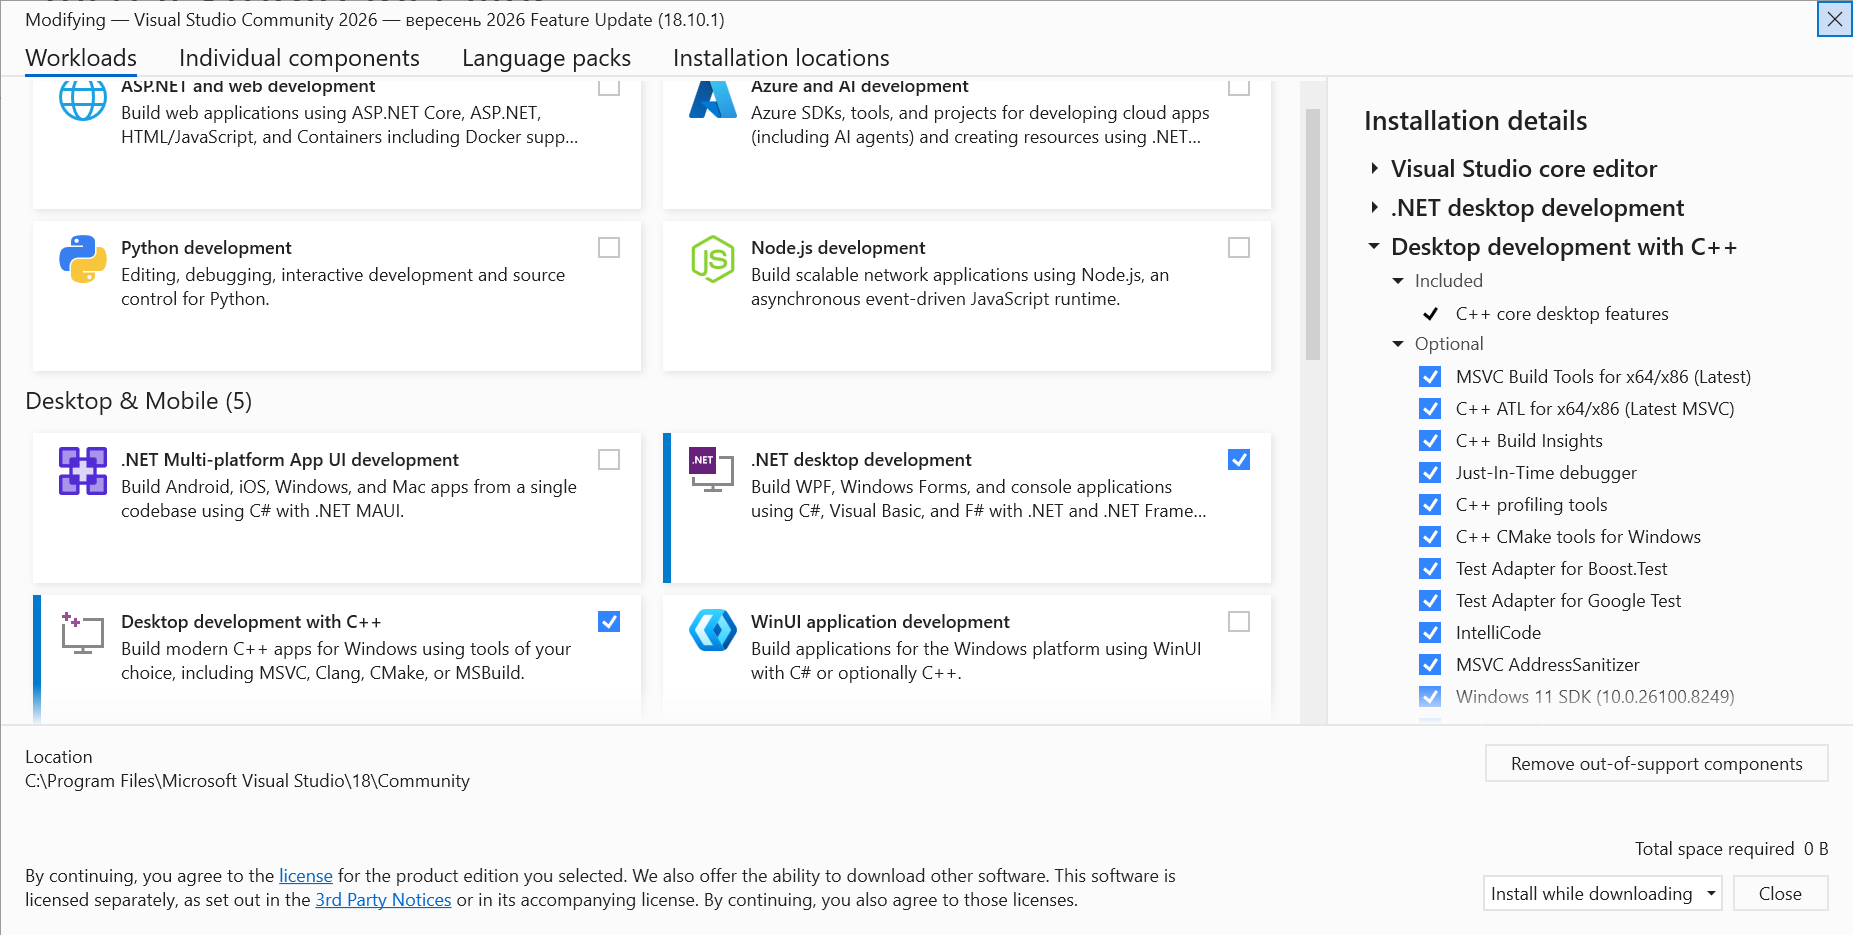Collapse the Optional components section

[x=1399, y=344]
